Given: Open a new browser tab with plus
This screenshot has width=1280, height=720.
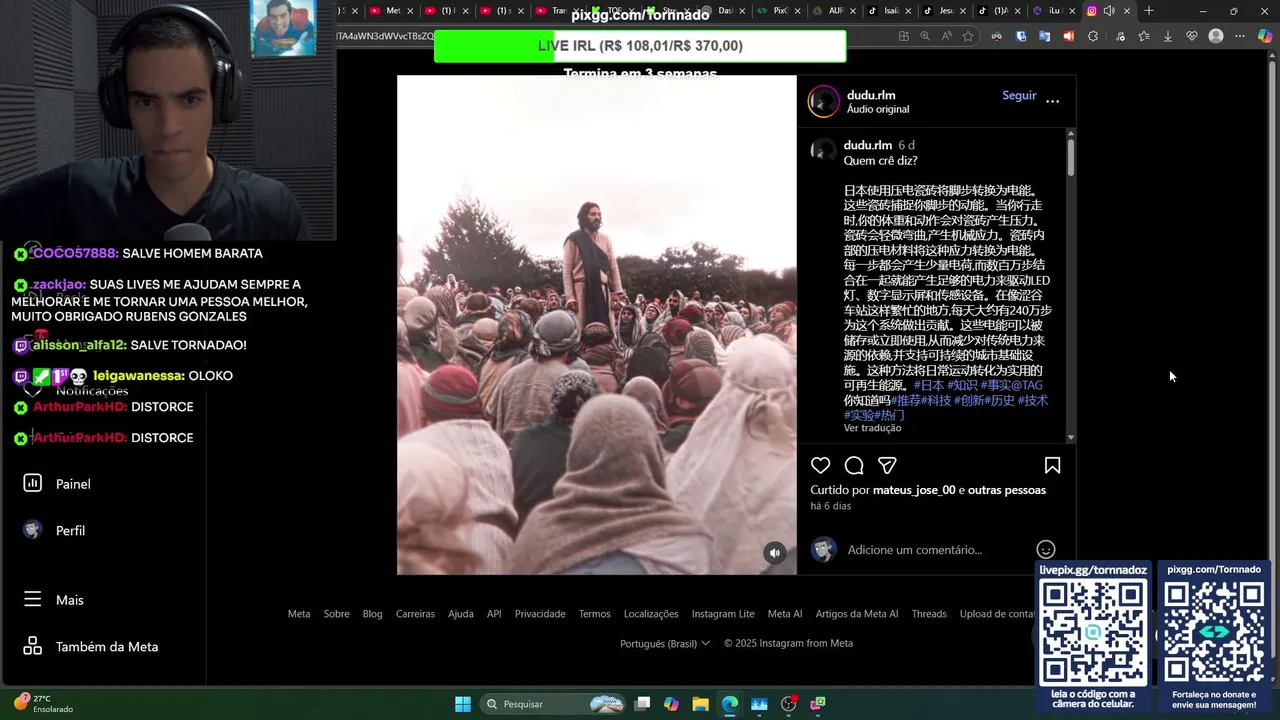Looking at the screenshot, I should (1149, 11).
